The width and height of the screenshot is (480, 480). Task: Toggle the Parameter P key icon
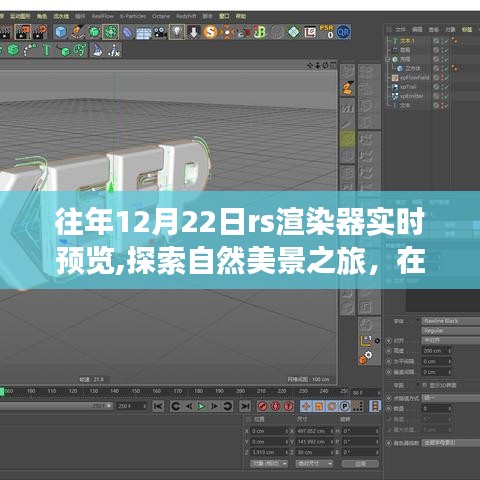pyautogui.click(x=344, y=406)
